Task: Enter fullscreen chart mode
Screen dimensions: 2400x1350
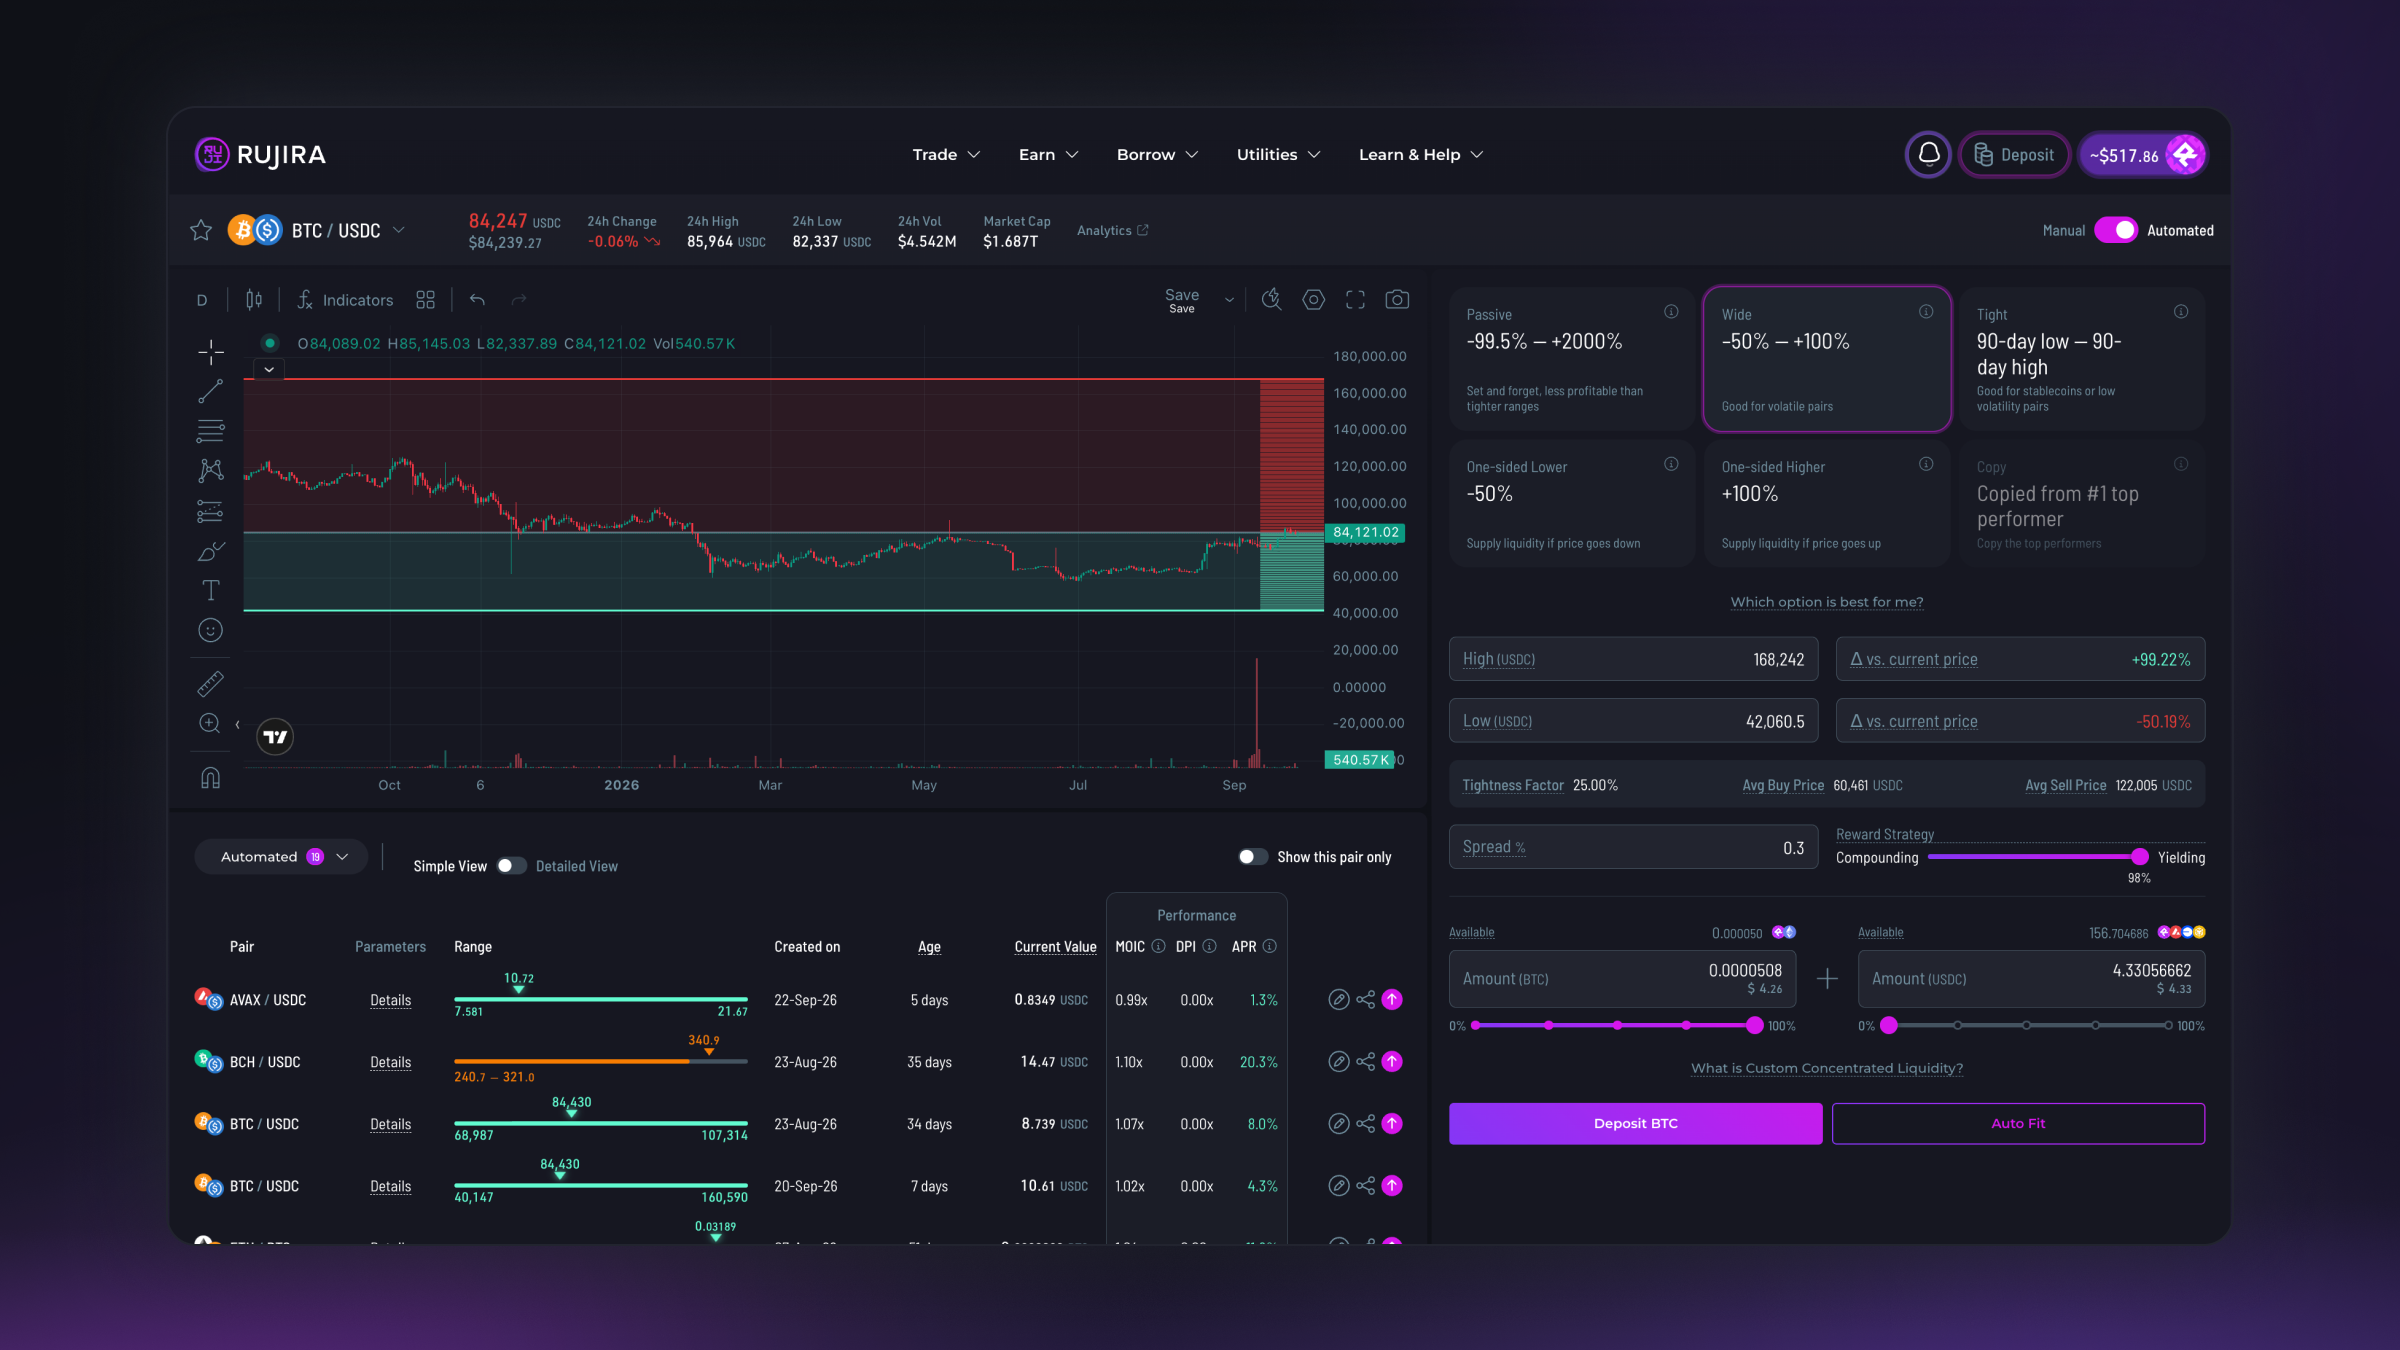Action: point(1355,300)
